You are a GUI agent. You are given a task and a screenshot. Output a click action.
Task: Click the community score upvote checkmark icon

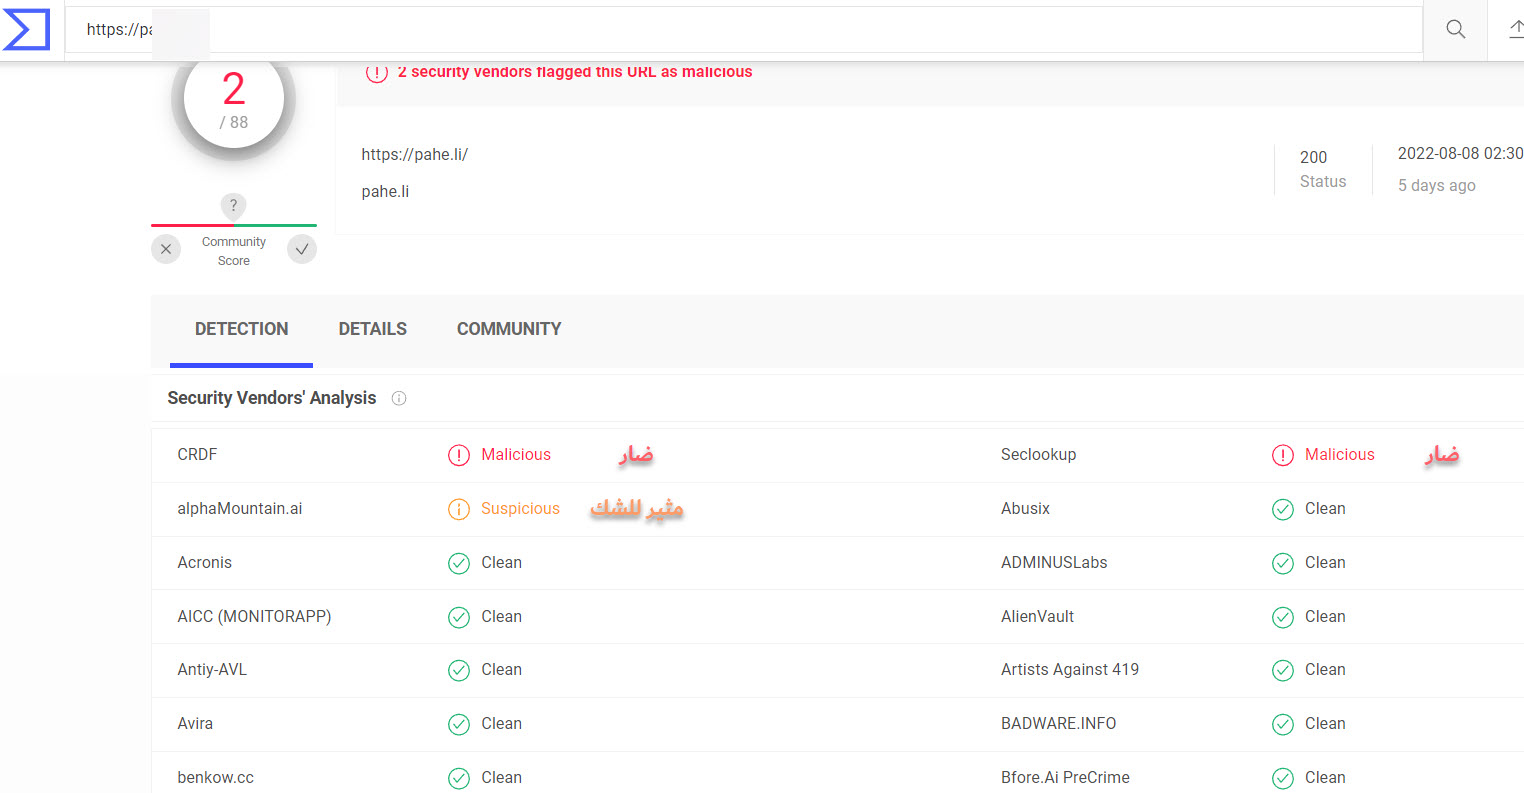302,249
